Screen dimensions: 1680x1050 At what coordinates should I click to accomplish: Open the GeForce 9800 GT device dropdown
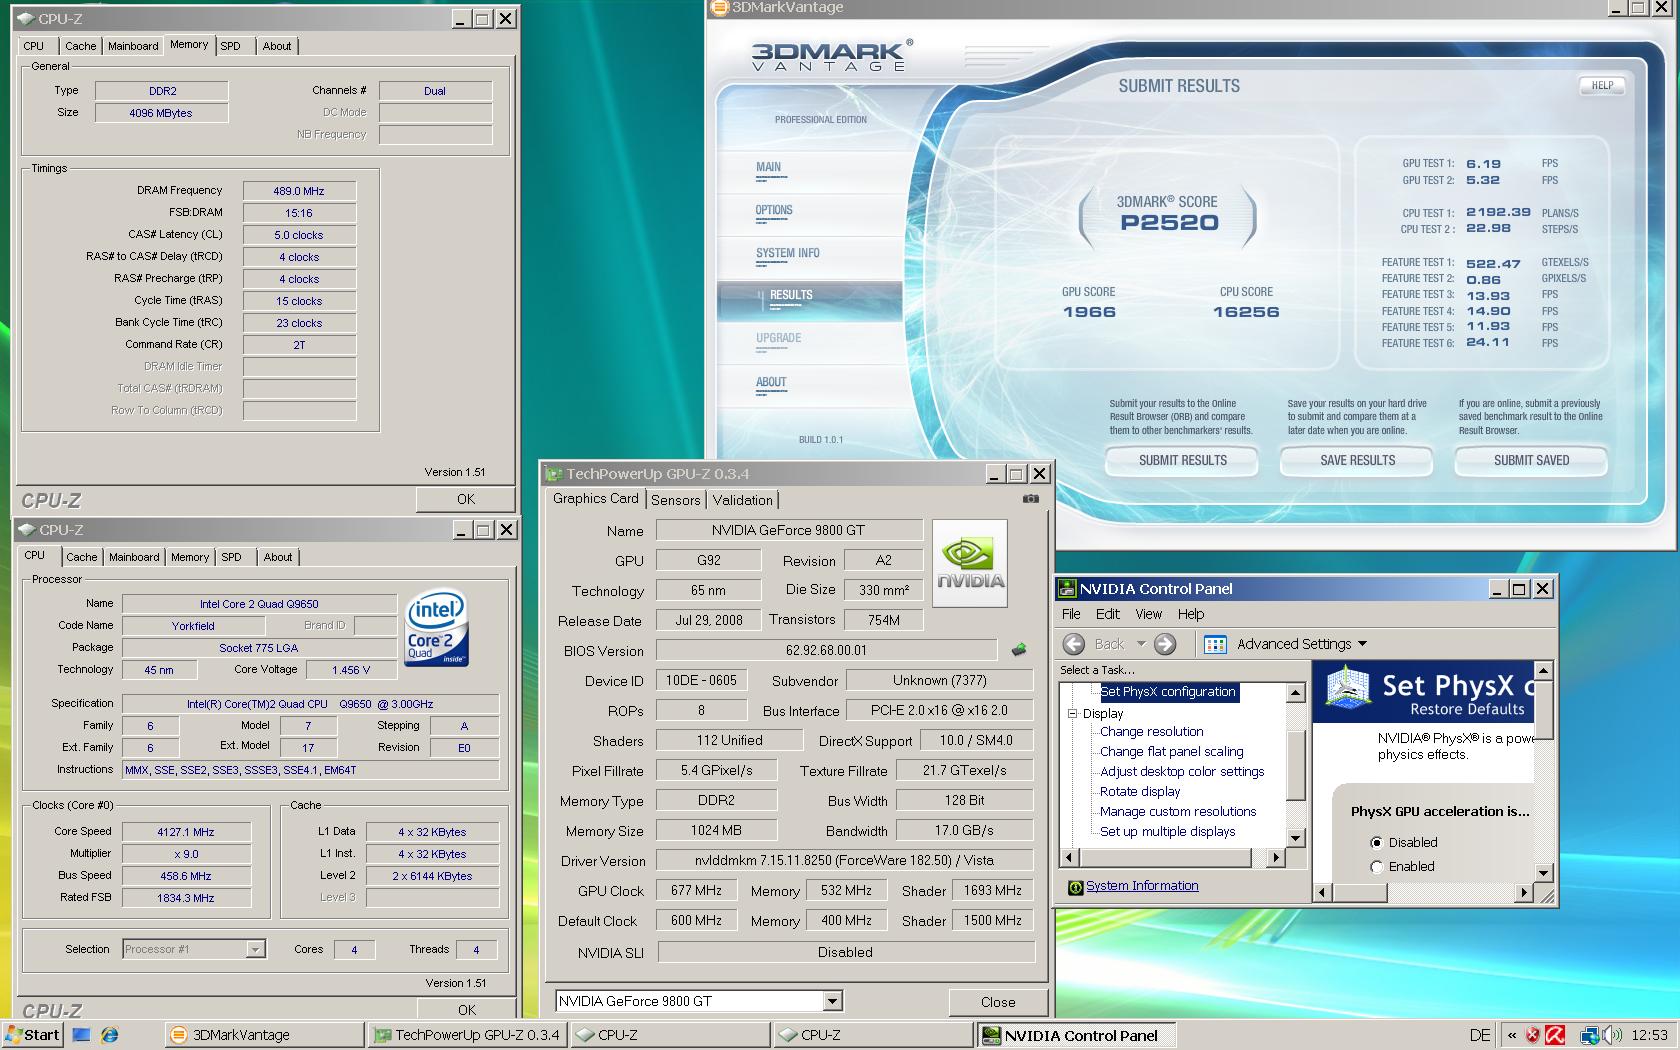click(x=832, y=1001)
